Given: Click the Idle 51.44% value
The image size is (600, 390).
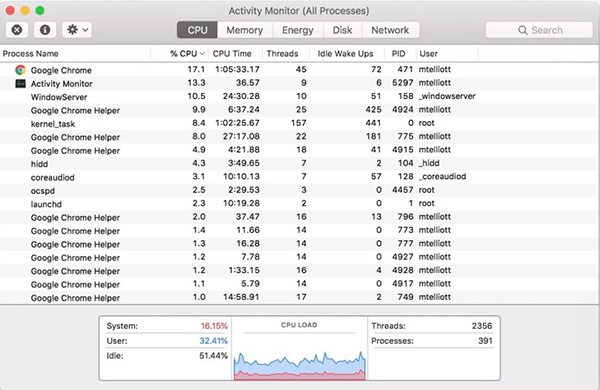Looking at the screenshot, I should 214,356.
